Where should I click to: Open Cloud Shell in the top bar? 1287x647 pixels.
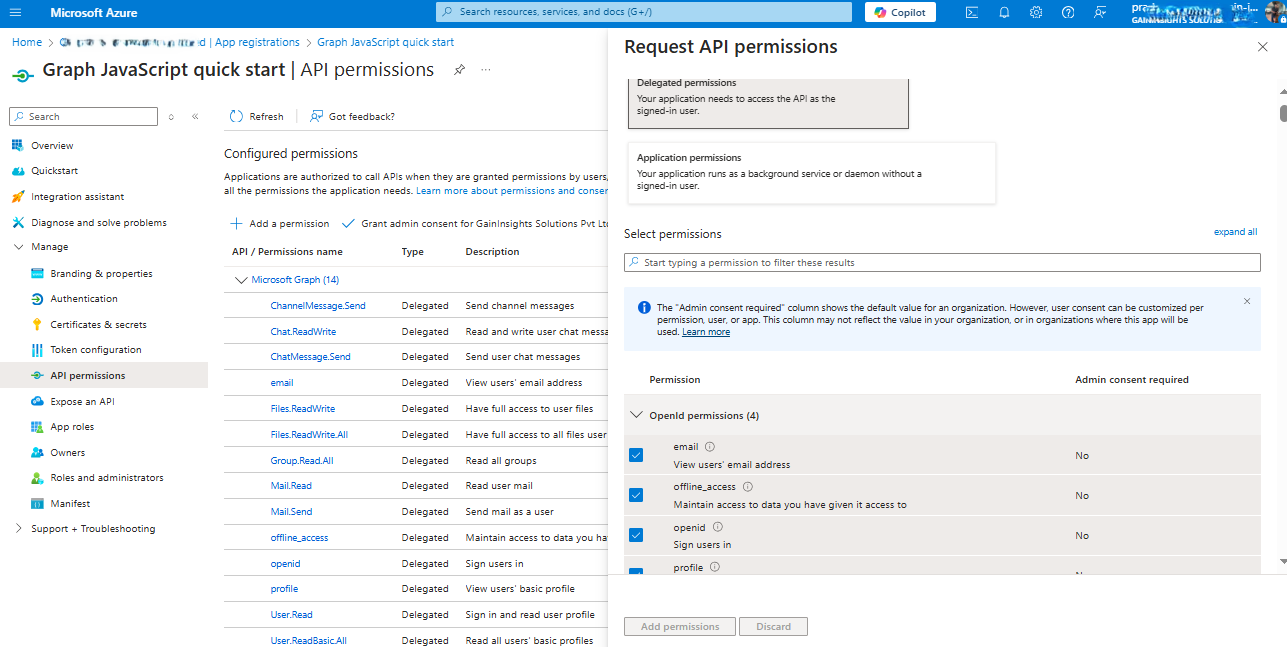click(x=971, y=12)
